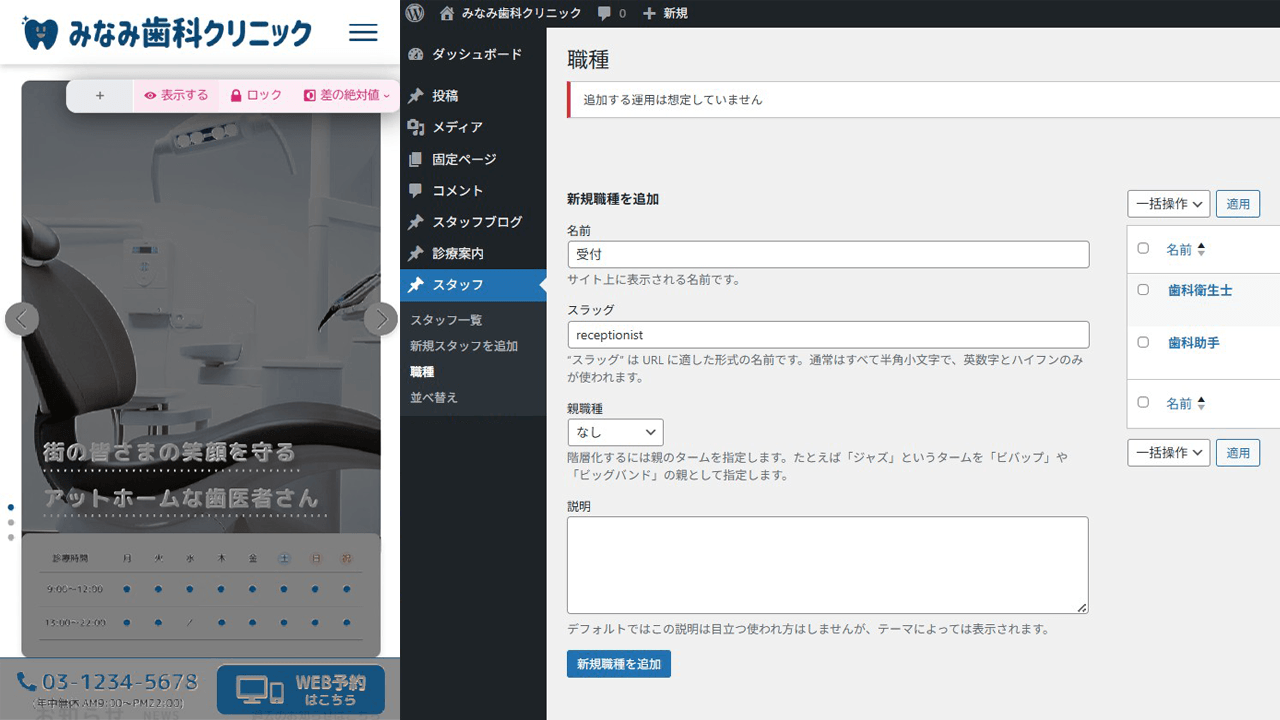The height and width of the screenshot is (720, 1280).
Task: Open the 親職種 なし dropdown
Action: pyautogui.click(x=615, y=432)
